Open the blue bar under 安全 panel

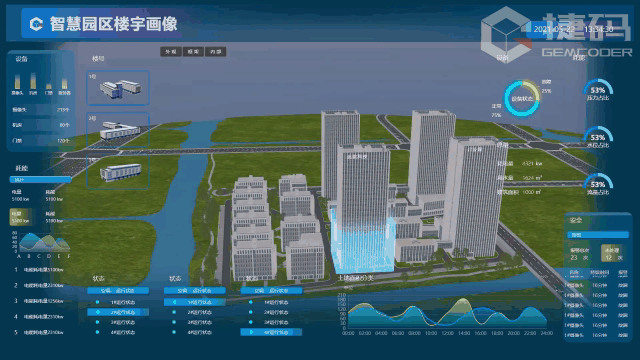598,235
